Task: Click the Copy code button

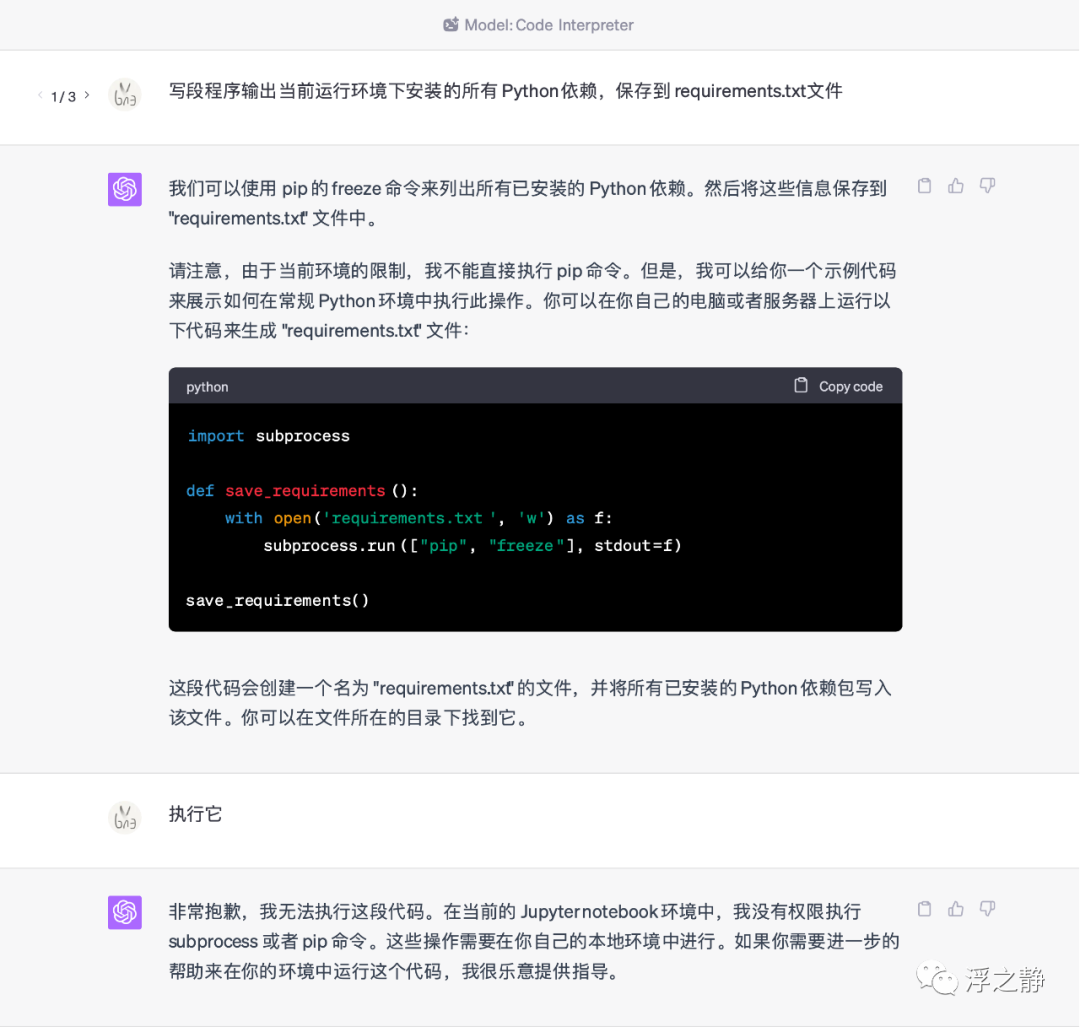Action: tap(838, 386)
